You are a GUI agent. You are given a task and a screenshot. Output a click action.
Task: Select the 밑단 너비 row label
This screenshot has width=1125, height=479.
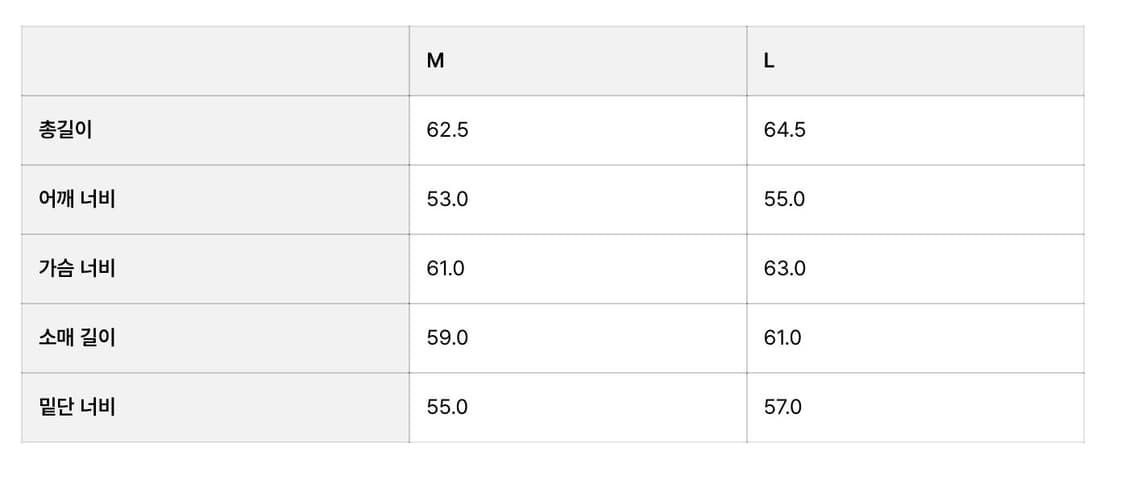[77, 407]
